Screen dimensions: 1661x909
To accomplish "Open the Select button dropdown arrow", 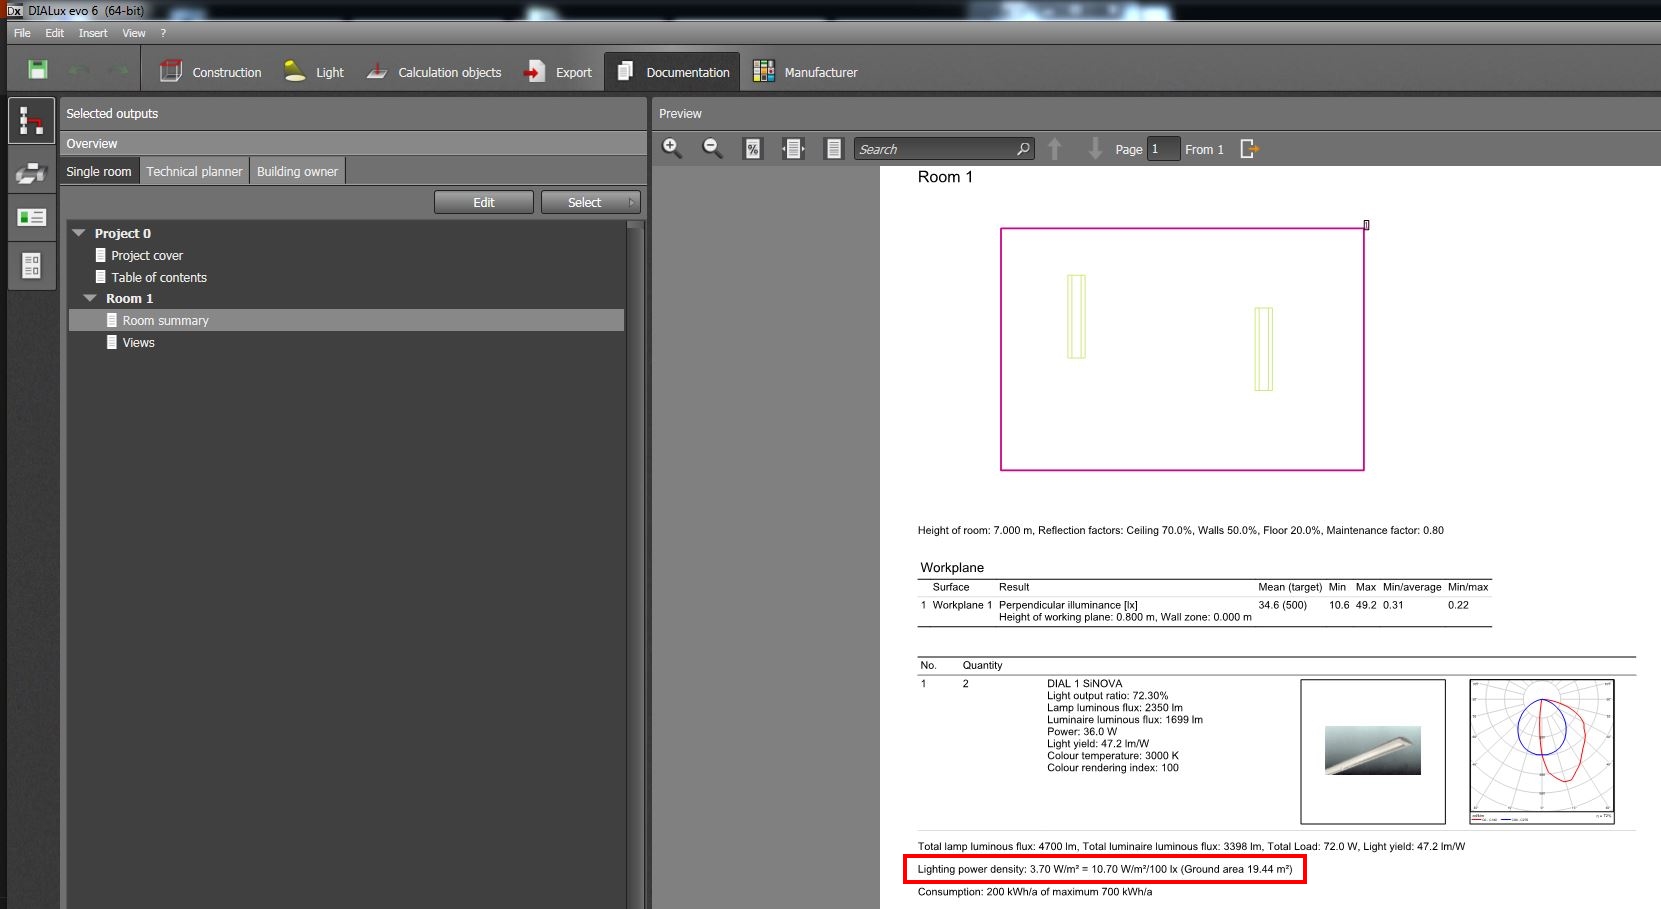I will click(631, 201).
